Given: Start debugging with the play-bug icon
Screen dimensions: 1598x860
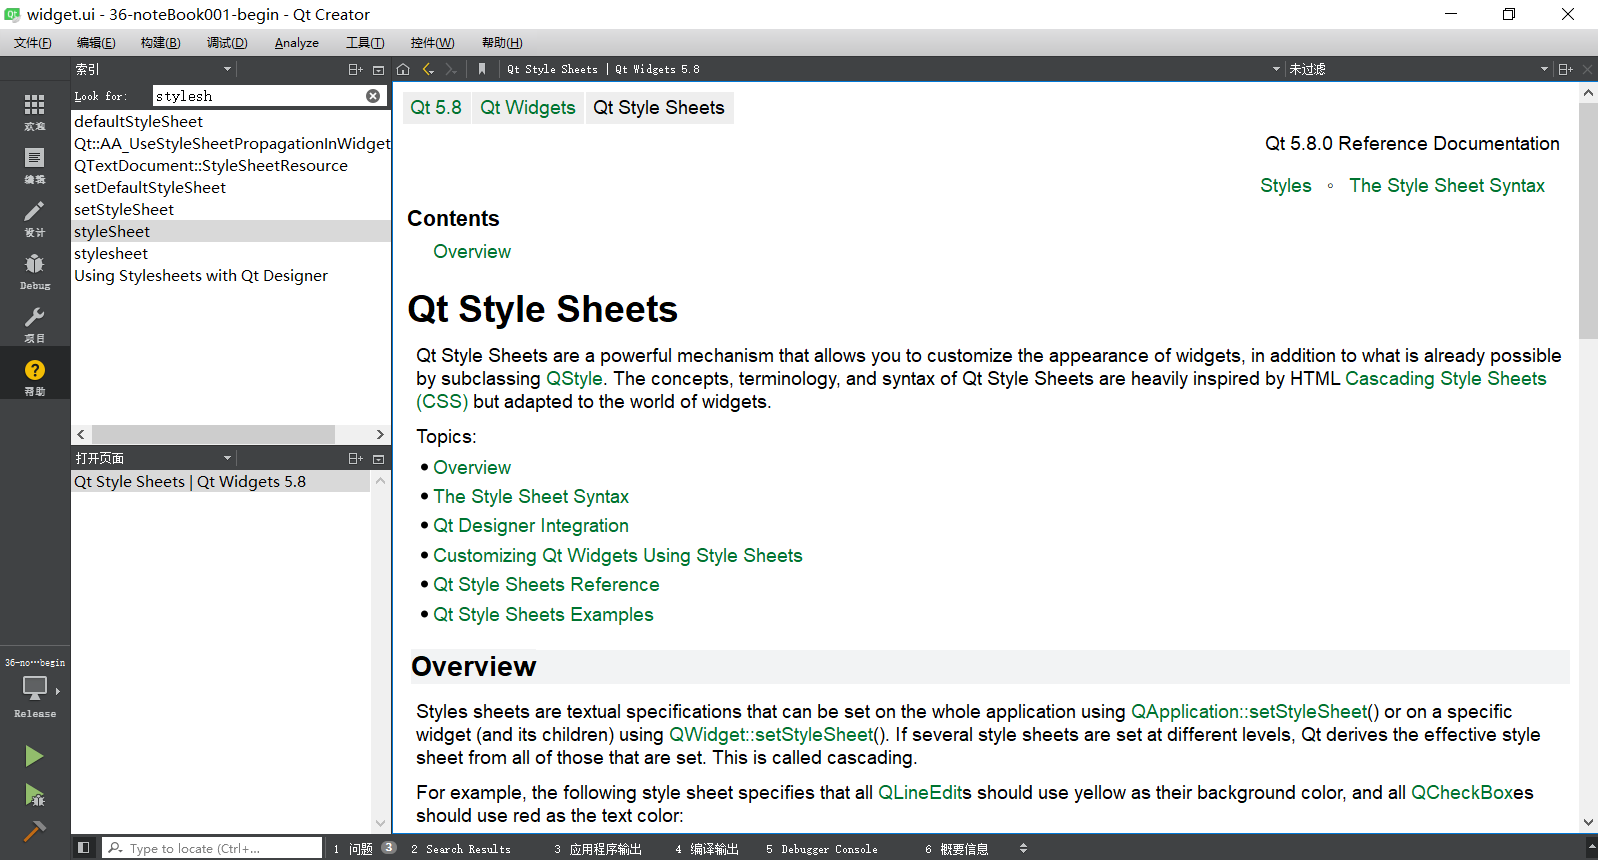Looking at the screenshot, I should point(34,795).
